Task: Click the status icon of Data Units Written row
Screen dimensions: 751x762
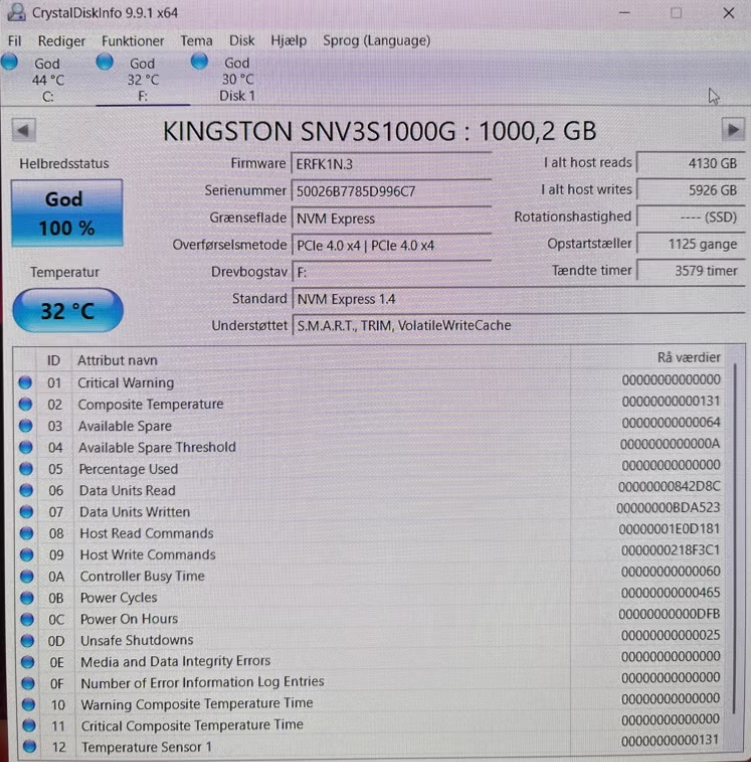Action: point(26,512)
